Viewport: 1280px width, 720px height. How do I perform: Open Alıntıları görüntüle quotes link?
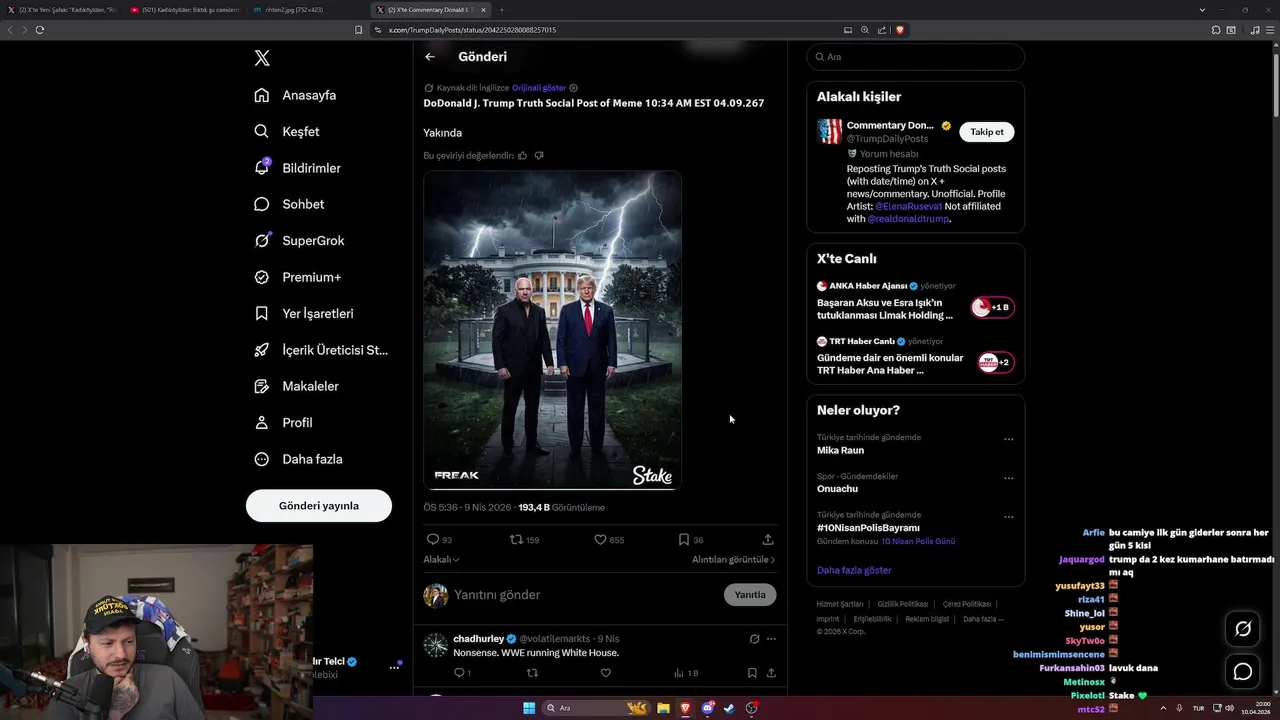tap(733, 560)
